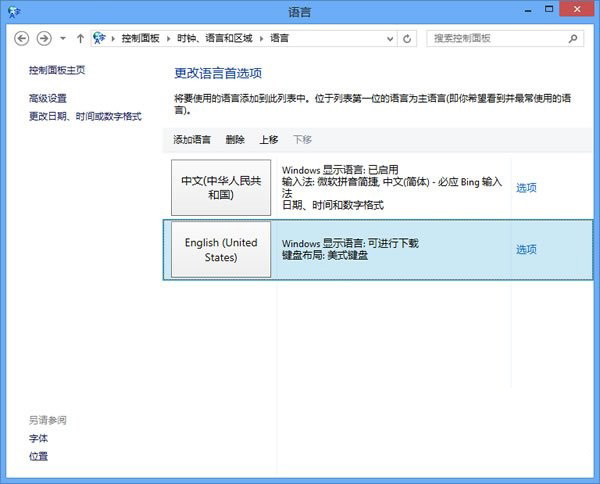This screenshot has height=484, width=600.
Task: Open 选项 for the Chinese language
Action: (x=527, y=188)
